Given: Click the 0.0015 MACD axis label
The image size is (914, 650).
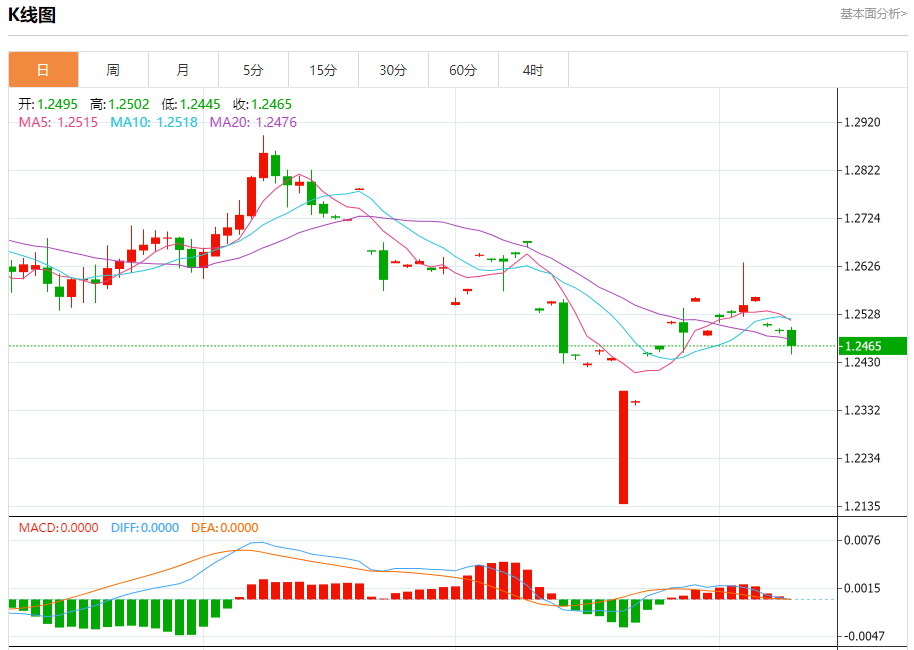Looking at the screenshot, I should (862, 588).
